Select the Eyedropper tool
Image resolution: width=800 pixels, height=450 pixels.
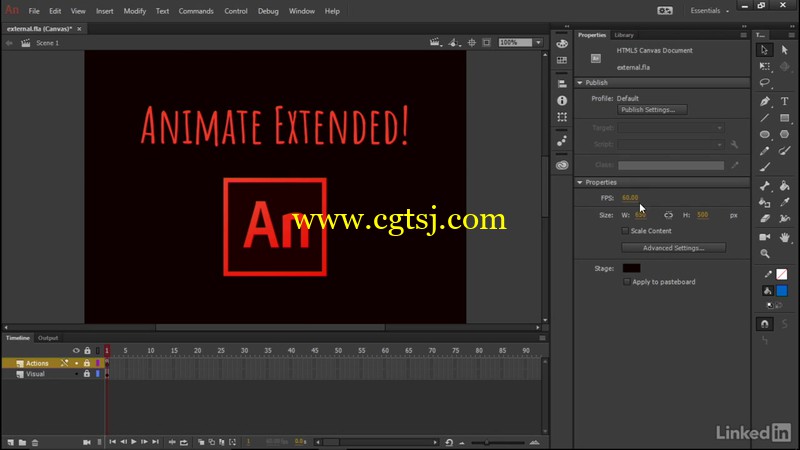(x=784, y=203)
